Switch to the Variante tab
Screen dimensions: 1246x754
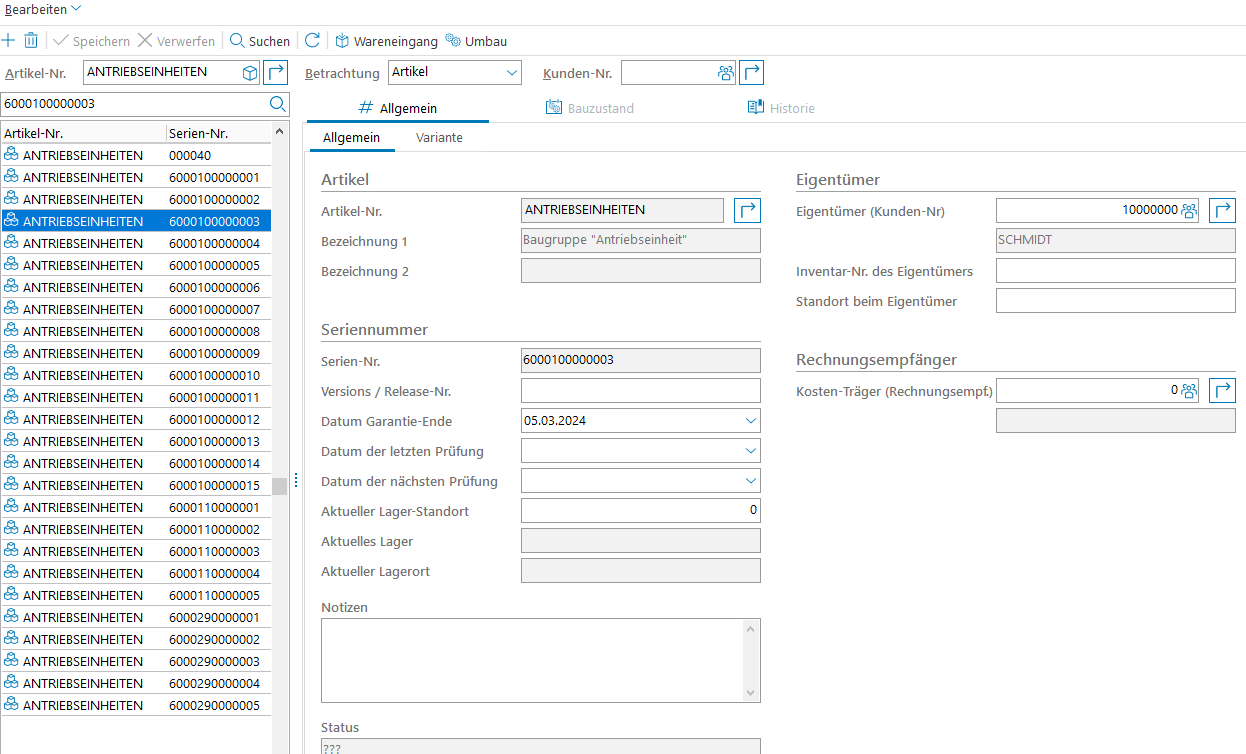[x=439, y=138]
